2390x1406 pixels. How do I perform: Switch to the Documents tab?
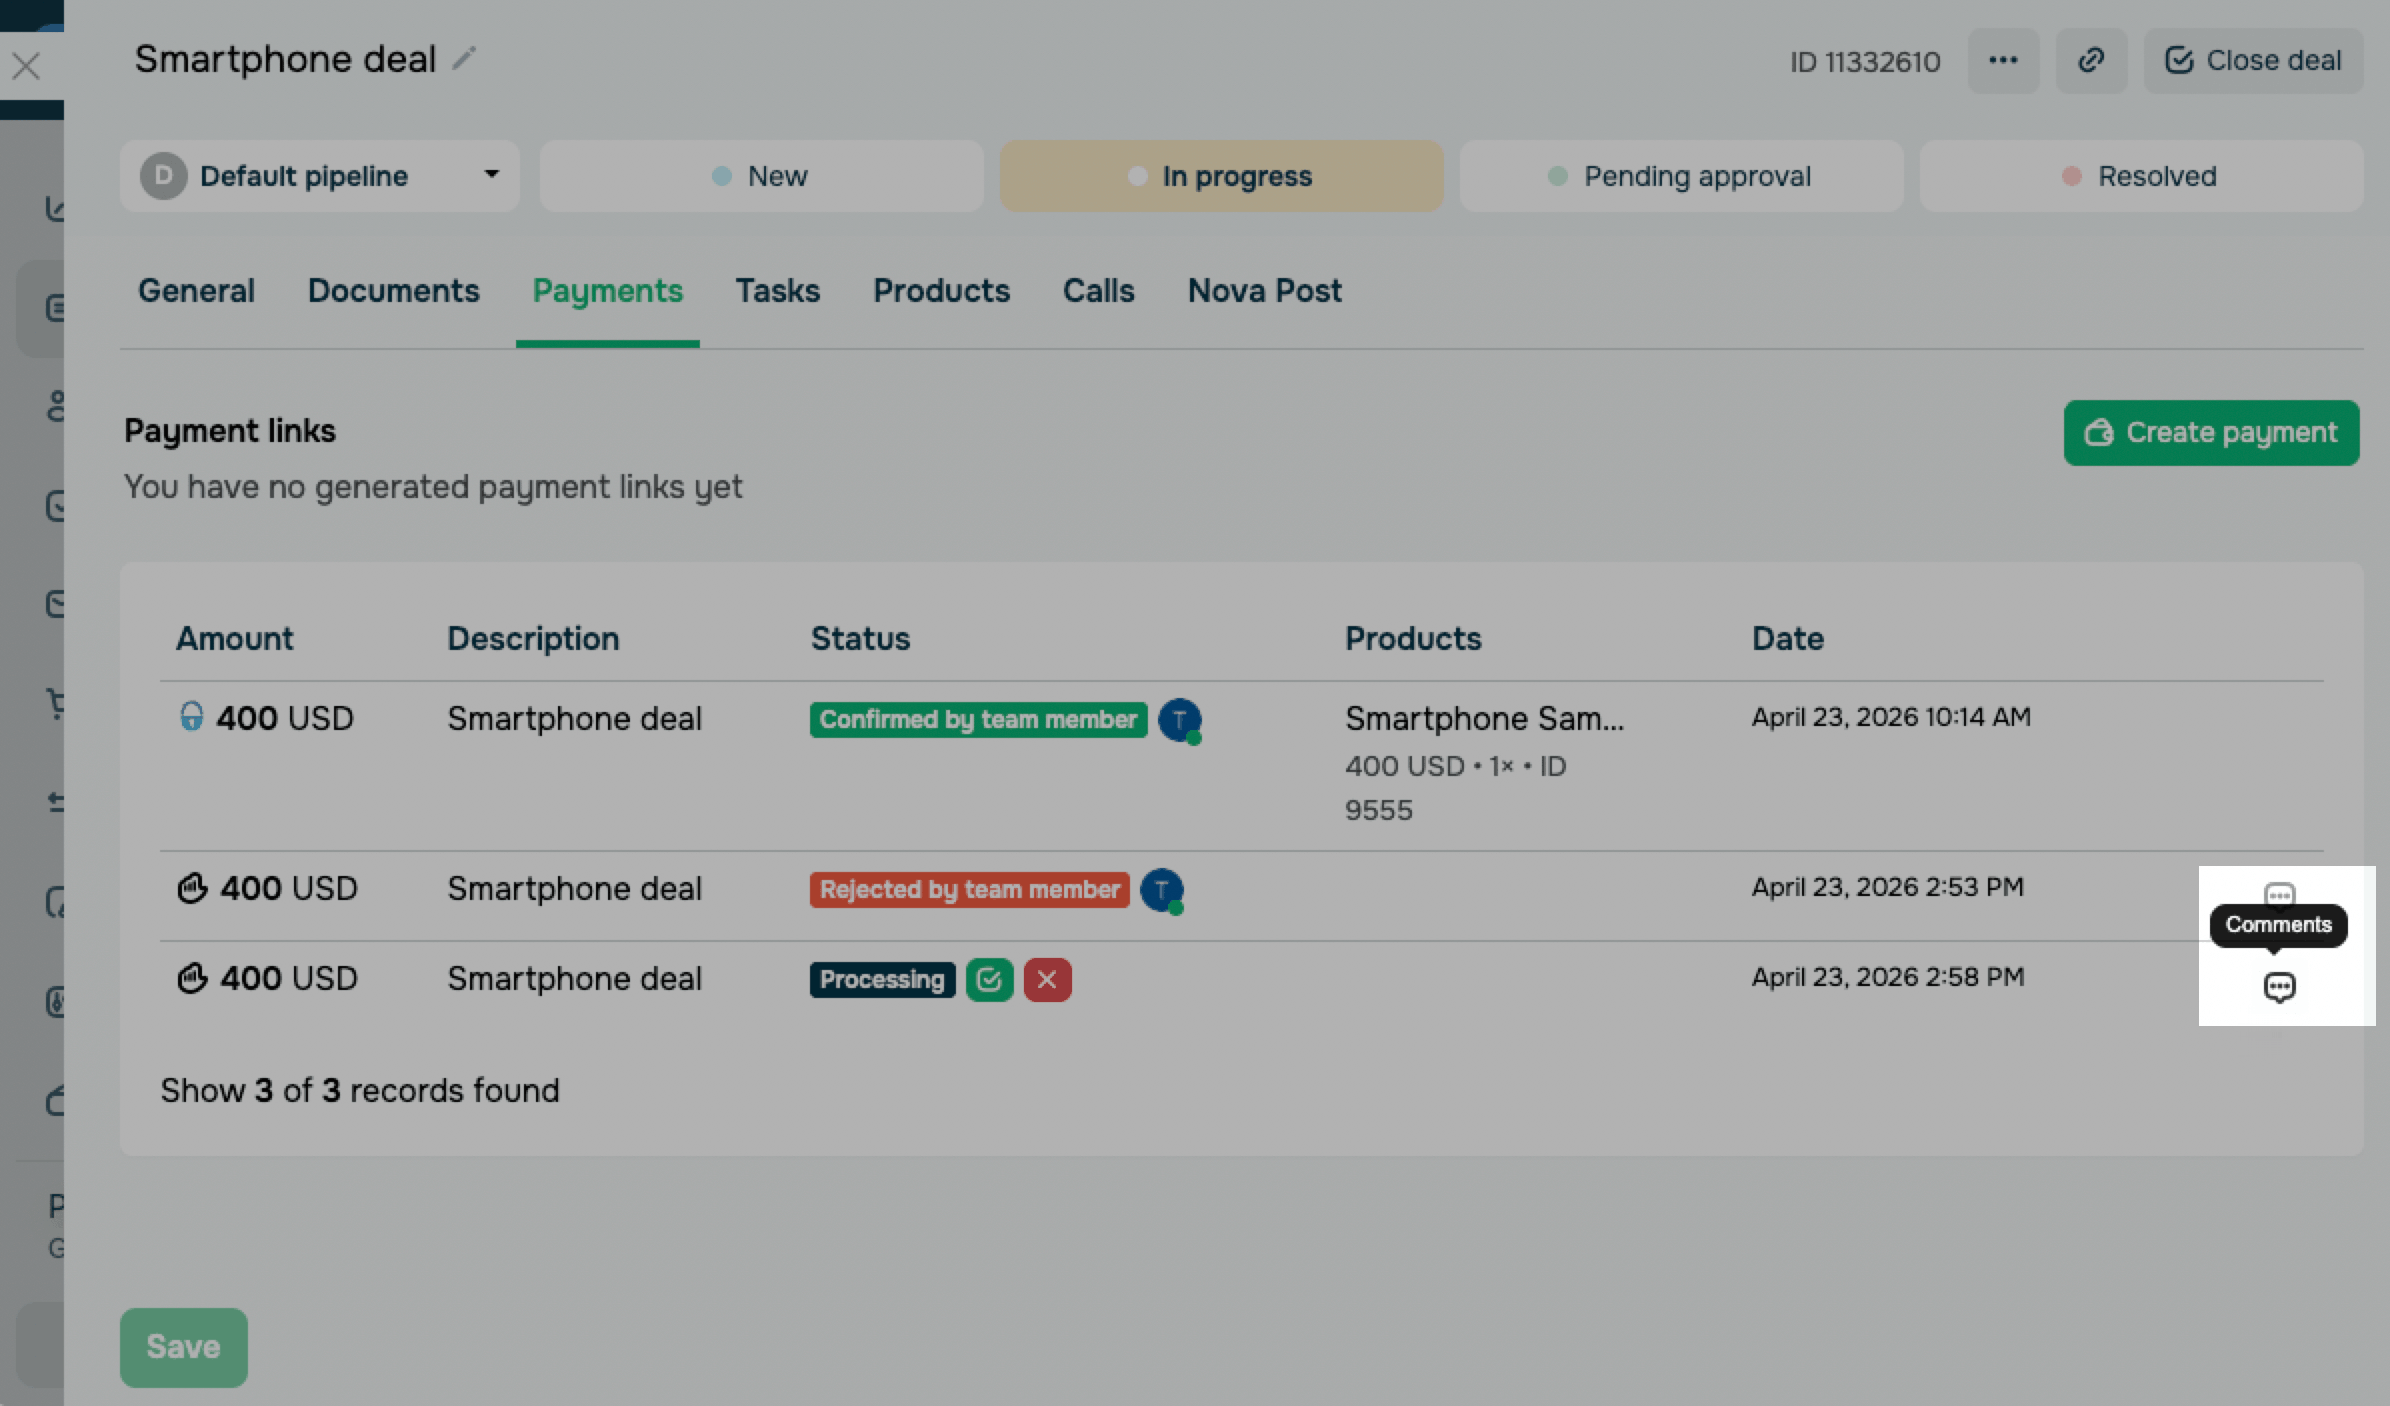click(393, 291)
